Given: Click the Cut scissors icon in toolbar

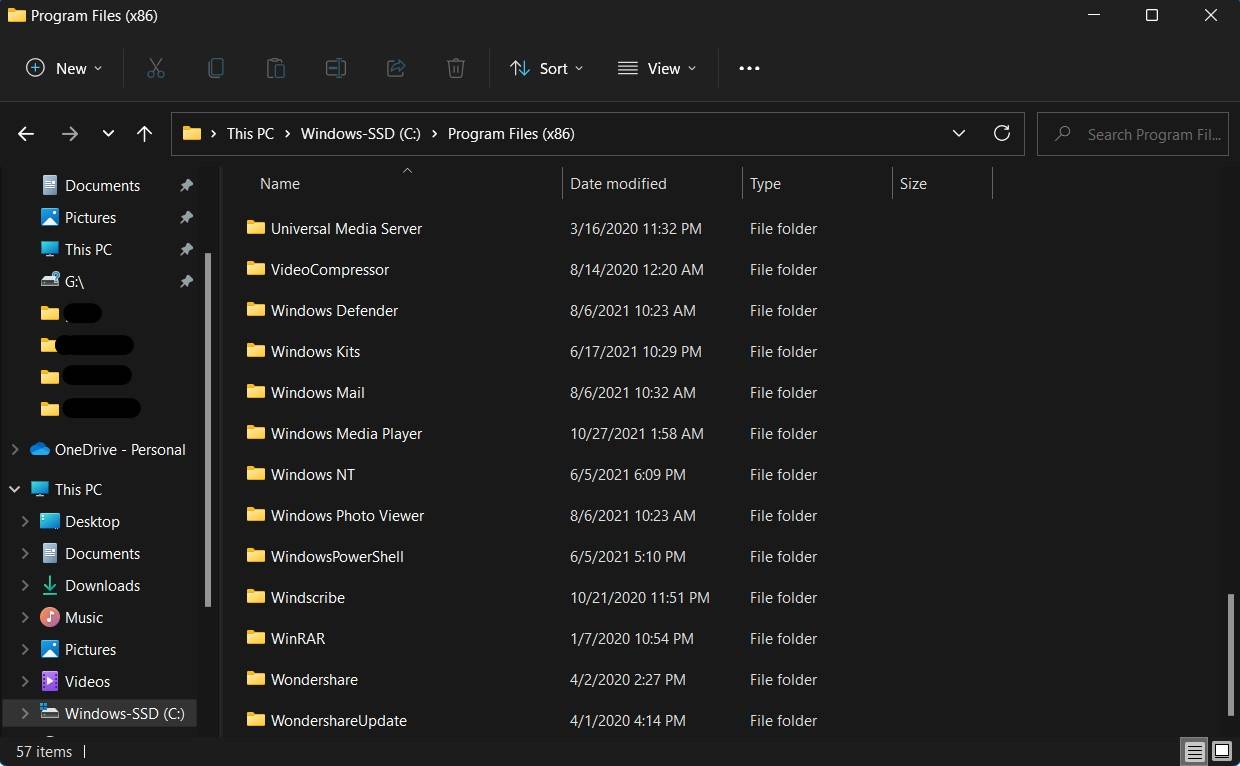Looking at the screenshot, I should [x=155, y=68].
